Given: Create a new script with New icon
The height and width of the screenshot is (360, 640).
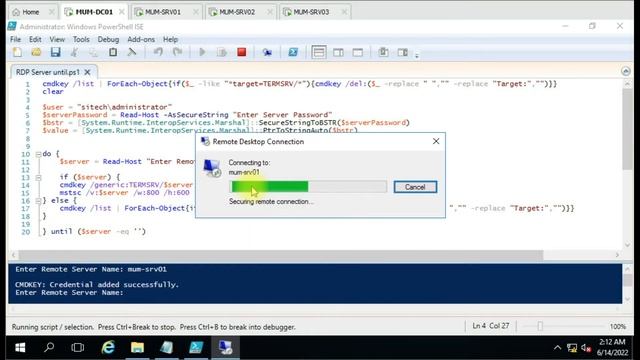Looking at the screenshot, I should pos(17,52).
